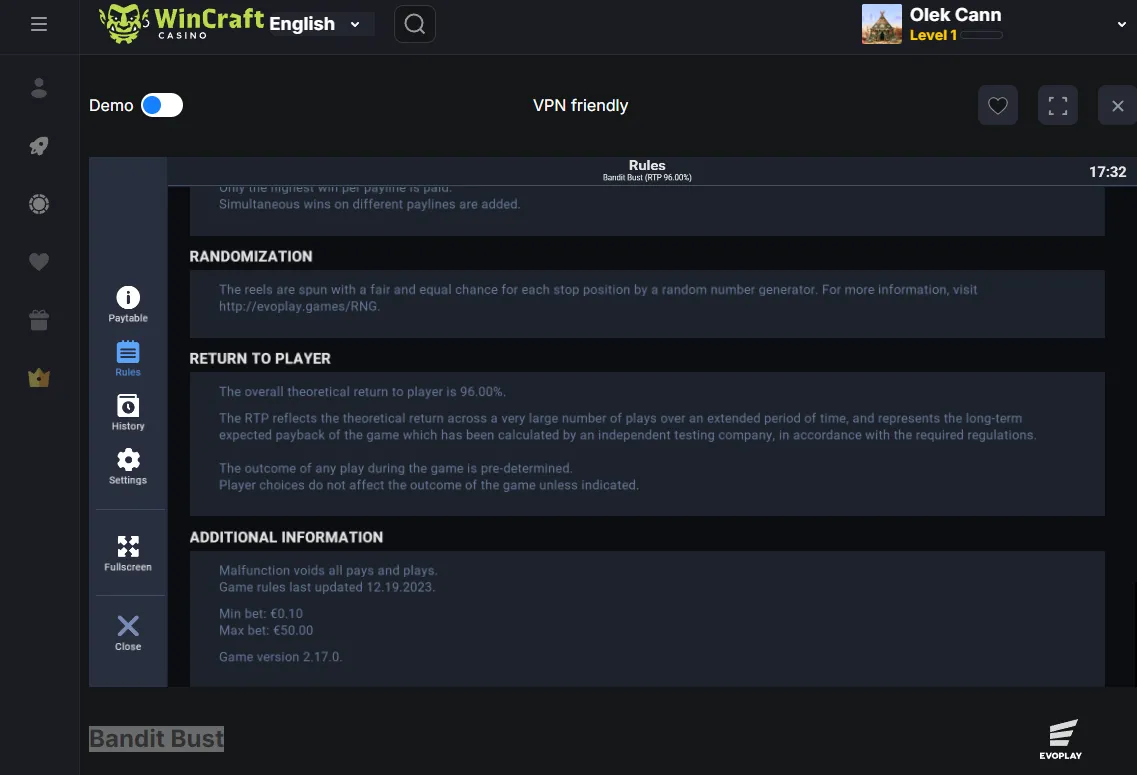Open the hamburger menu

pyautogui.click(x=39, y=24)
